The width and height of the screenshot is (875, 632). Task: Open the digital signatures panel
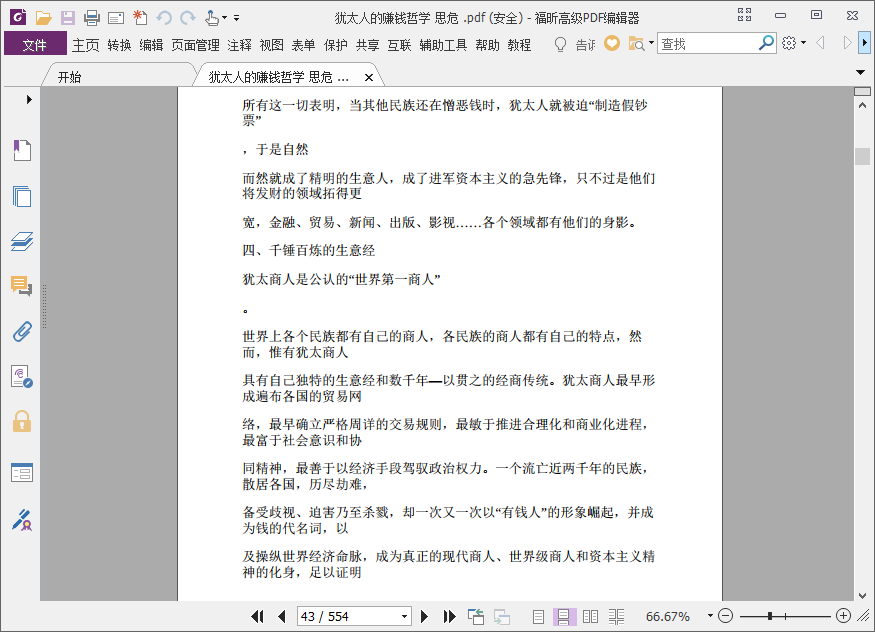(22, 377)
